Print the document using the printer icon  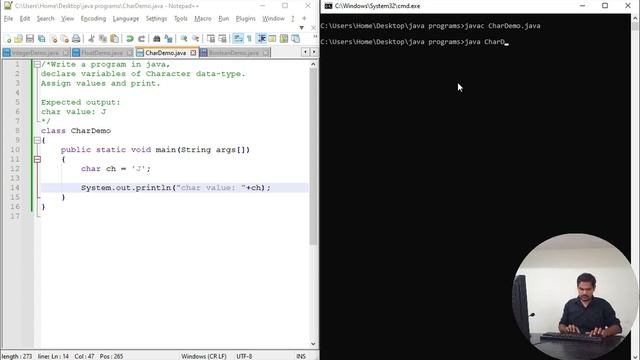[x=76, y=39]
